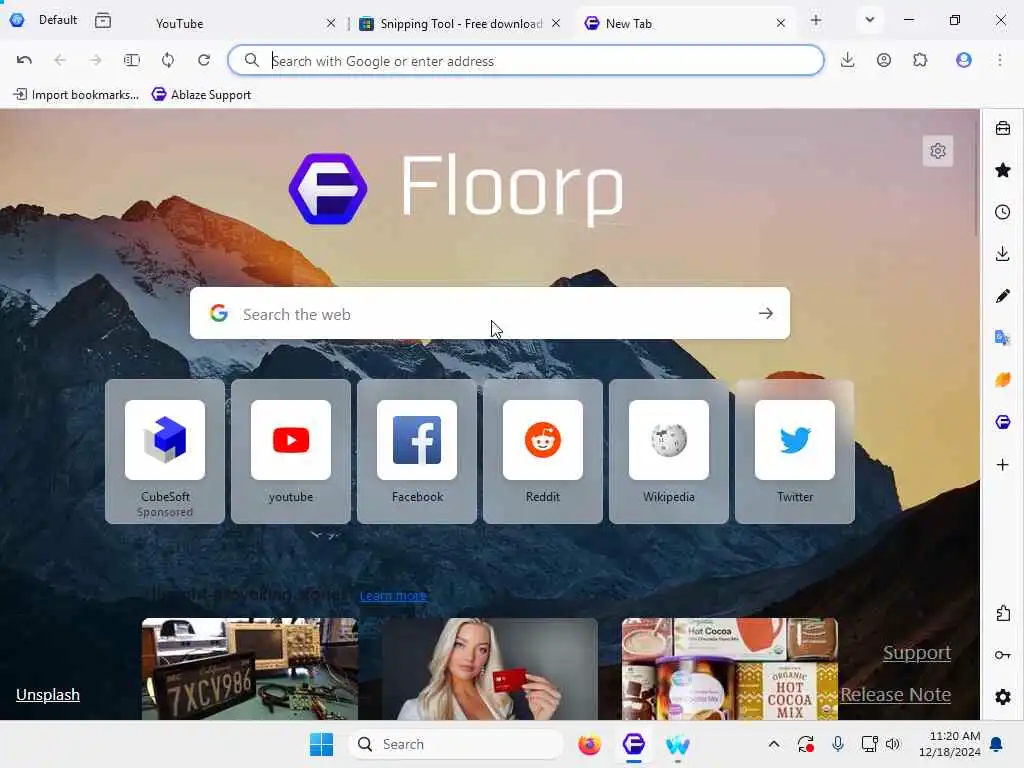Open the CubeSoft sponsored tile
This screenshot has height=768, width=1024.
pyautogui.click(x=165, y=451)
